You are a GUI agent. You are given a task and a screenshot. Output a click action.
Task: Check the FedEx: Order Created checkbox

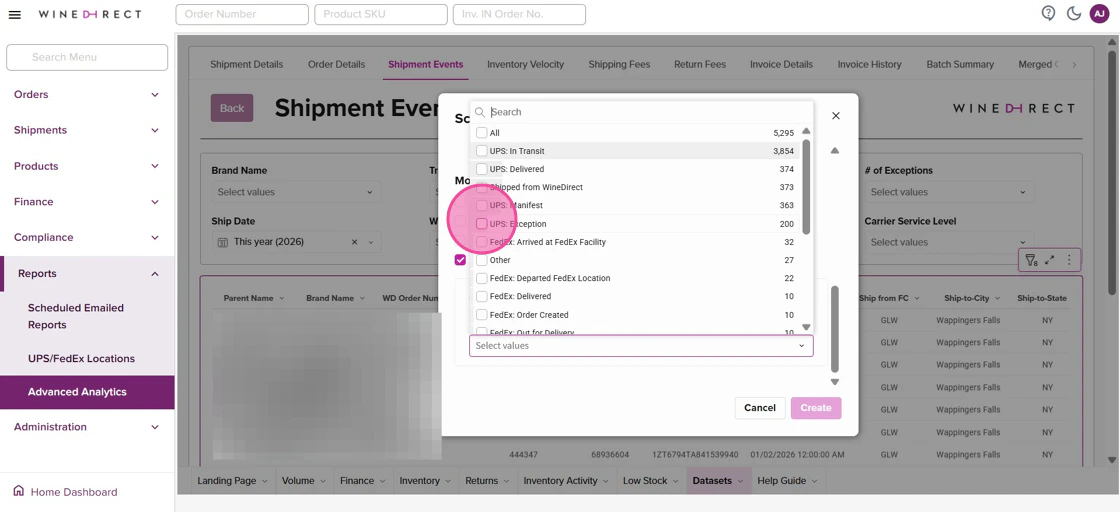pyautogui.click(x=481, y=315)
